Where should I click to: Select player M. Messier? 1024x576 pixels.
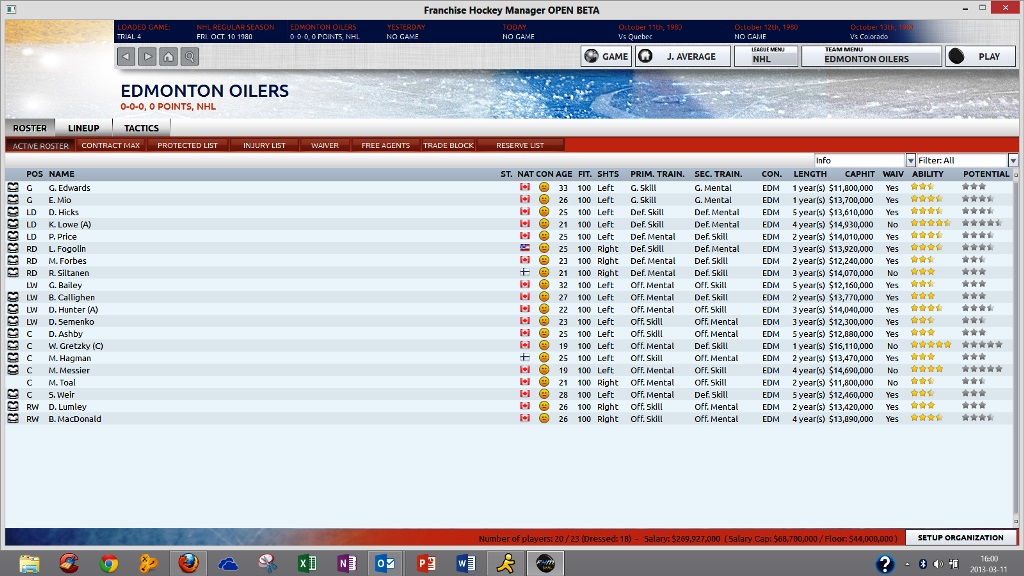click(x=69, y=370)
